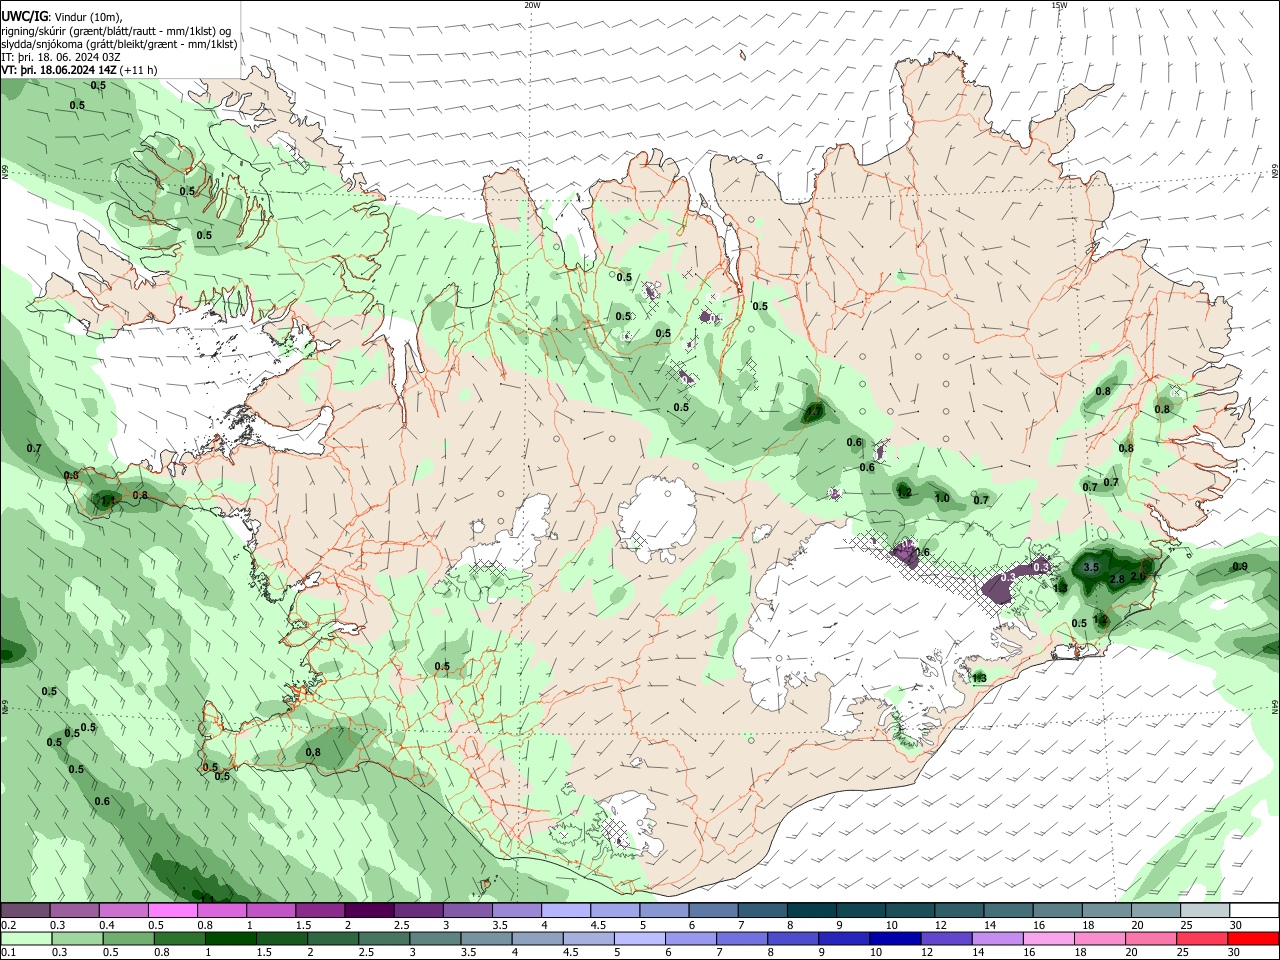Viewport: 1280px width, 960px height.
Task: Click the light grey legend swatch labeled 25
Action: tap(1205, 911)
